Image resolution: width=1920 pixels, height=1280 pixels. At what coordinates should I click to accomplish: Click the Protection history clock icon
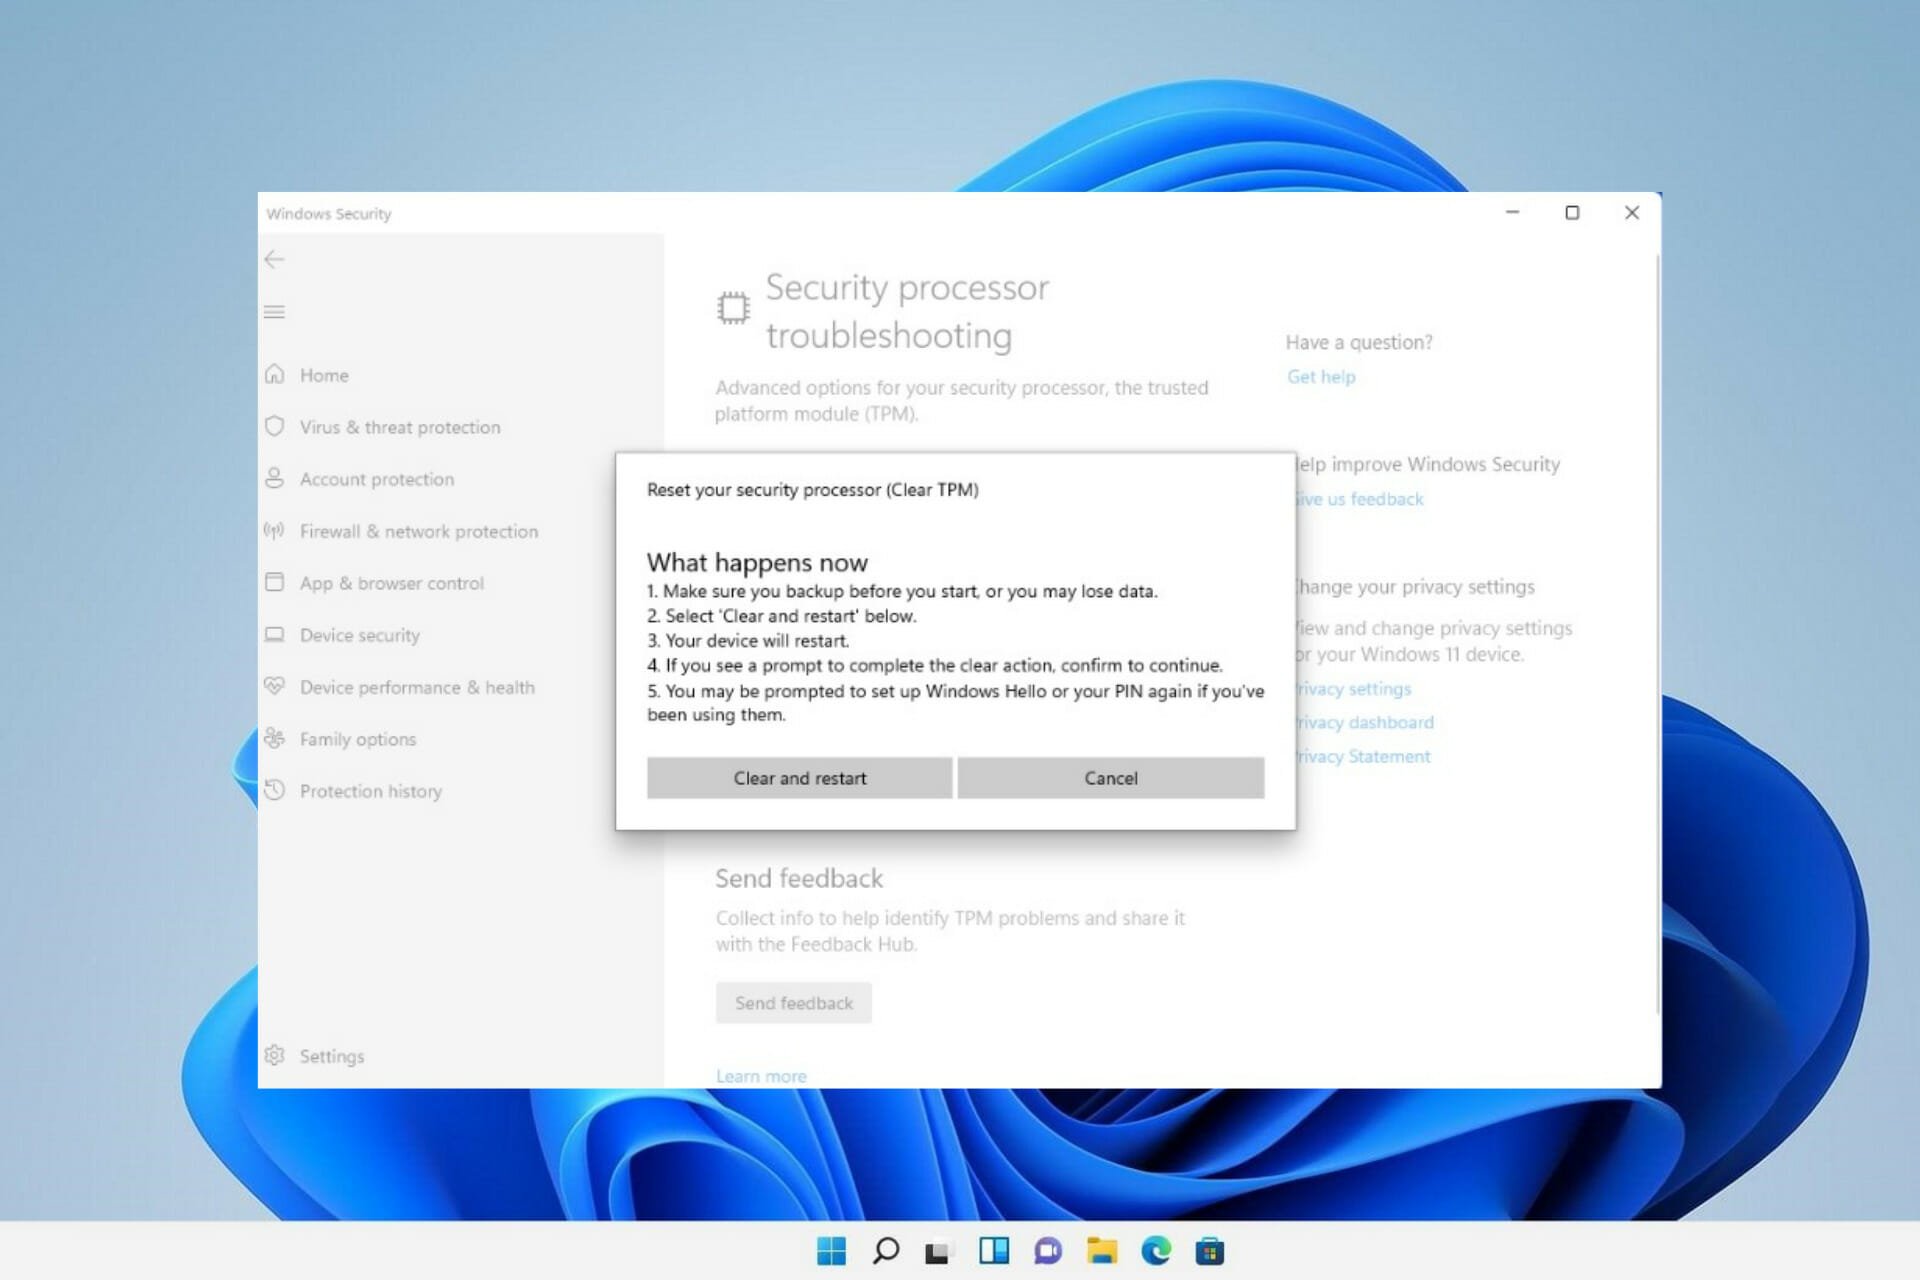(274, 790)
